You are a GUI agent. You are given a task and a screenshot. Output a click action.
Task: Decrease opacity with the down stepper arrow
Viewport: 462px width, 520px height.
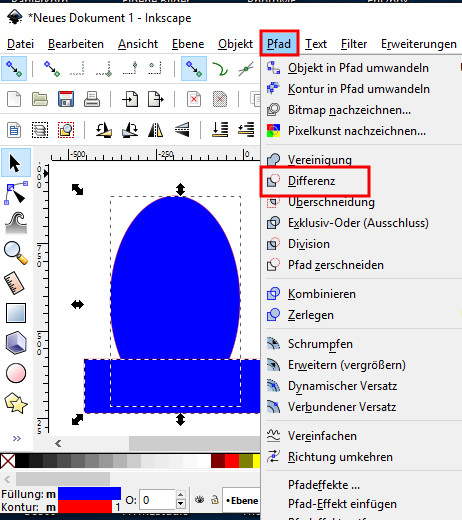[180, 504]
